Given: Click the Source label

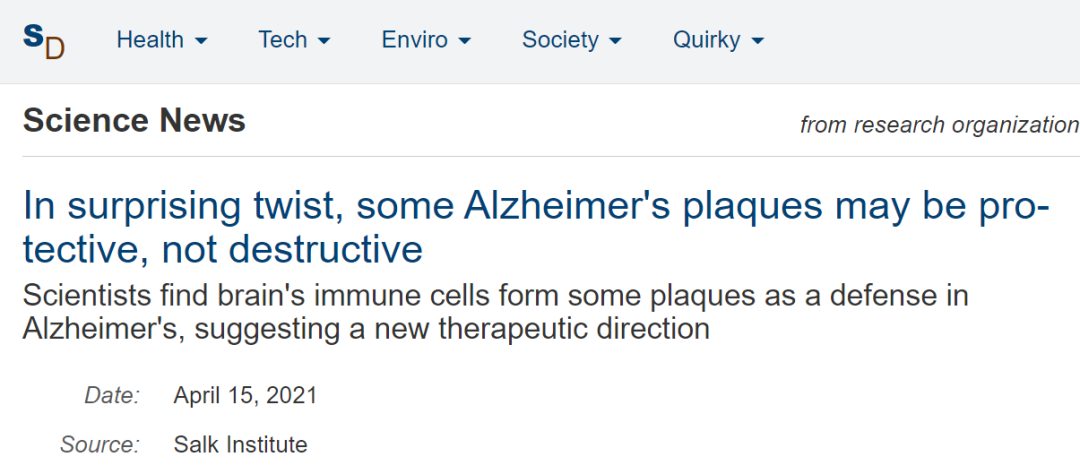Looking at the screenshot, I should (x=100, y=445).
